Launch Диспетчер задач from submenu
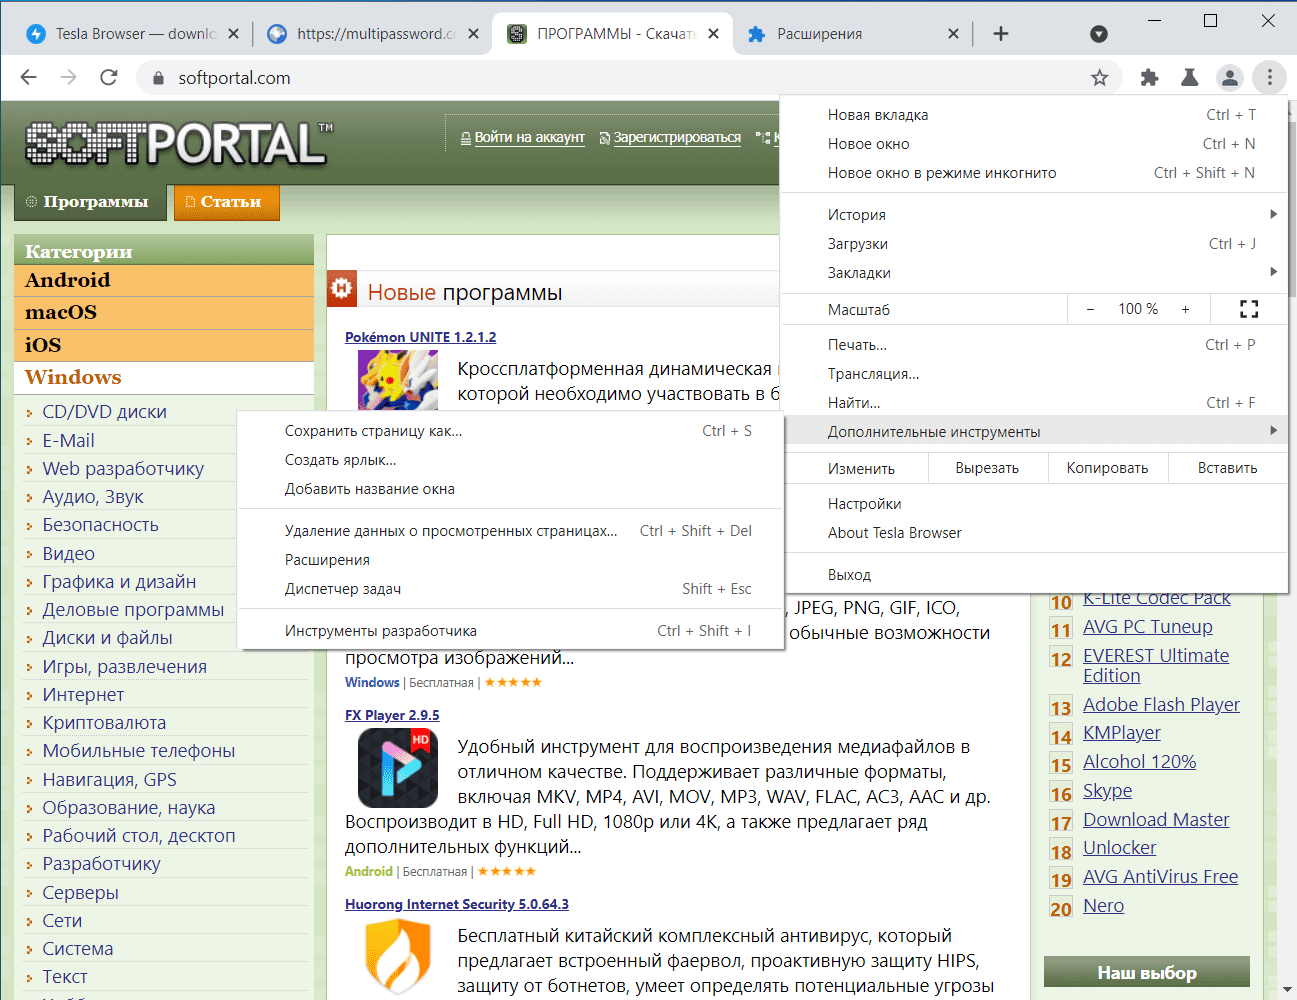Viewport: 1297px width, 1000px height. pos(510,588)
